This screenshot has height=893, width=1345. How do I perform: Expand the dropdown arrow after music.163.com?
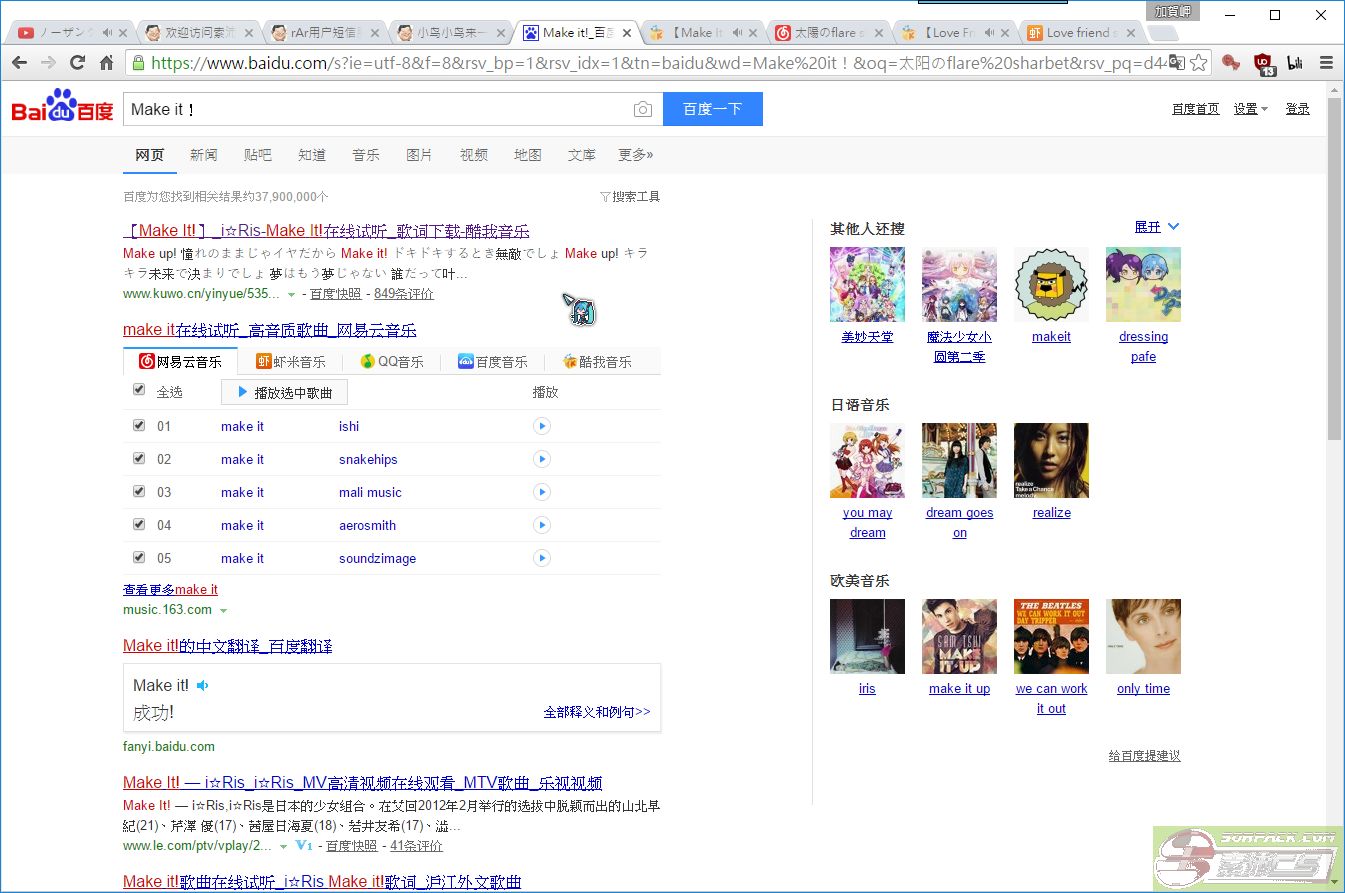pyautogui.click(x=223, y=611)
